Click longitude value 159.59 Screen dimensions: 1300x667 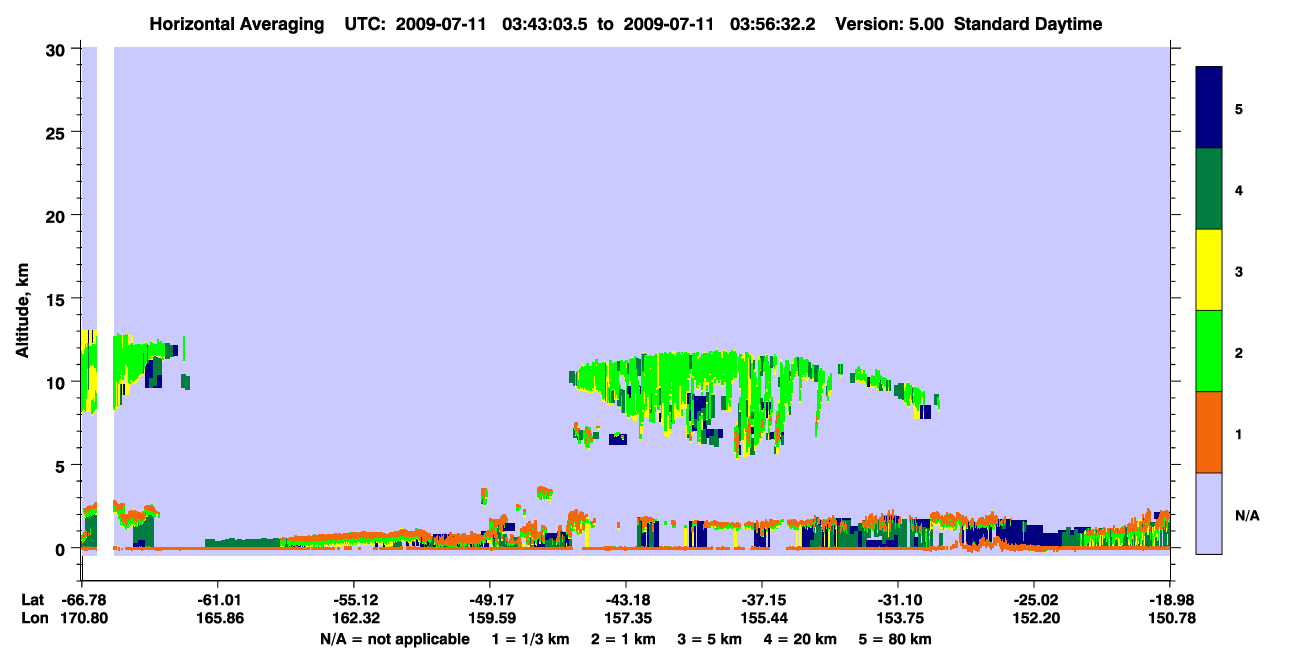point(490,618)
